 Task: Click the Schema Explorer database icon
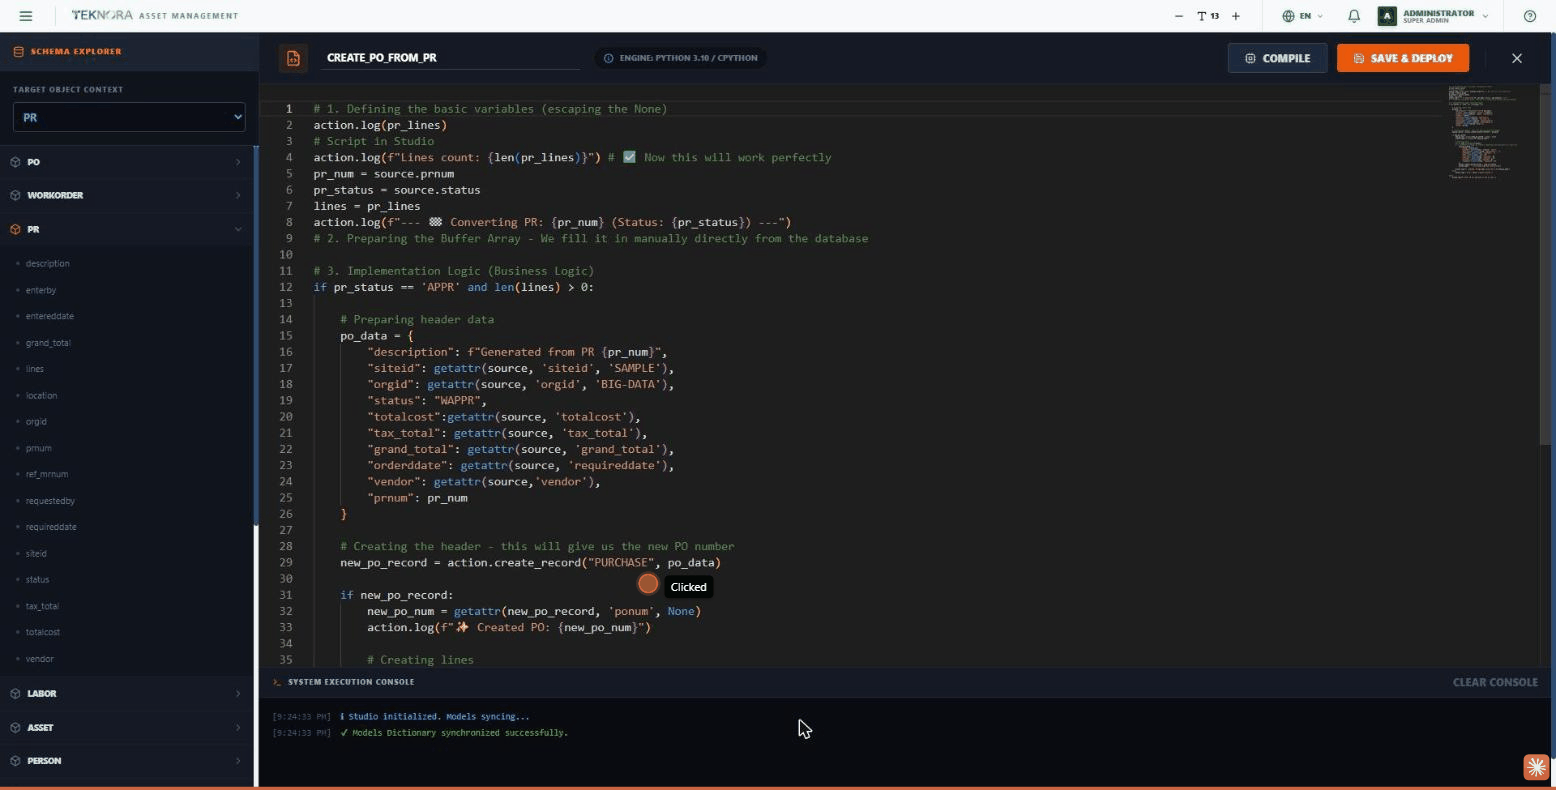coord(18,51)
